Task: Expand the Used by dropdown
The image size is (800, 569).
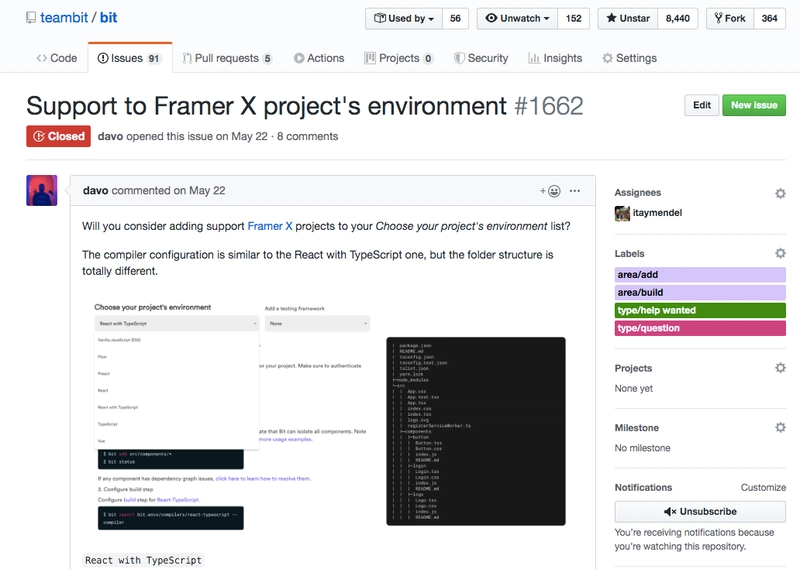Action: (x=405, y=18)
